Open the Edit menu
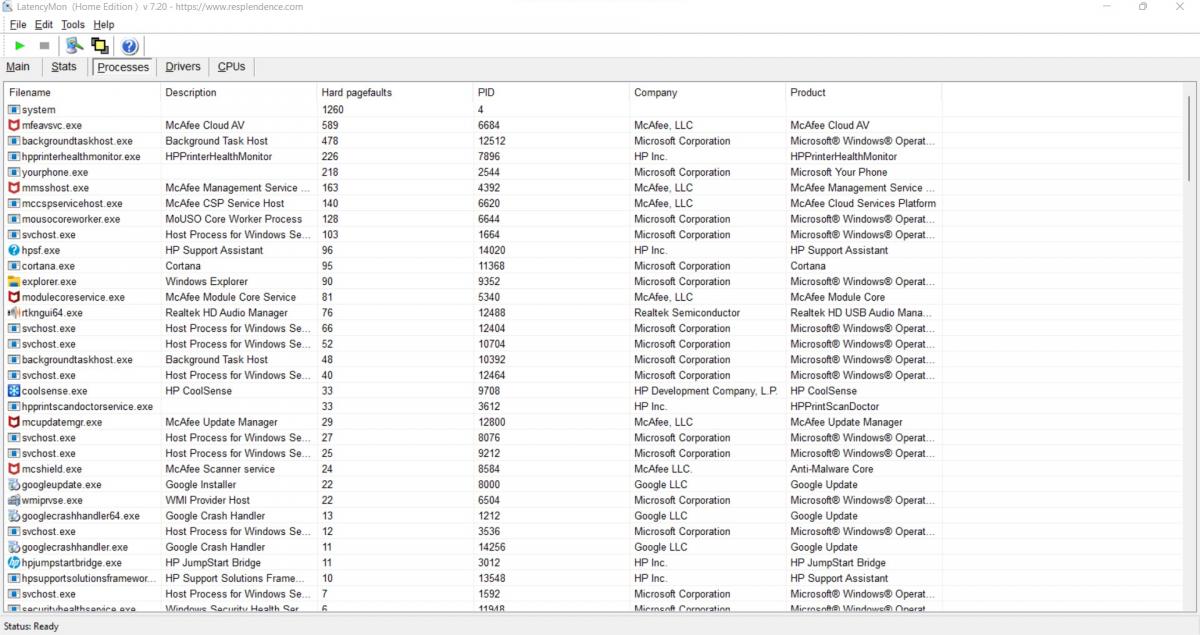The width and height of the screenshot is (1200, 635). [44, 24]
